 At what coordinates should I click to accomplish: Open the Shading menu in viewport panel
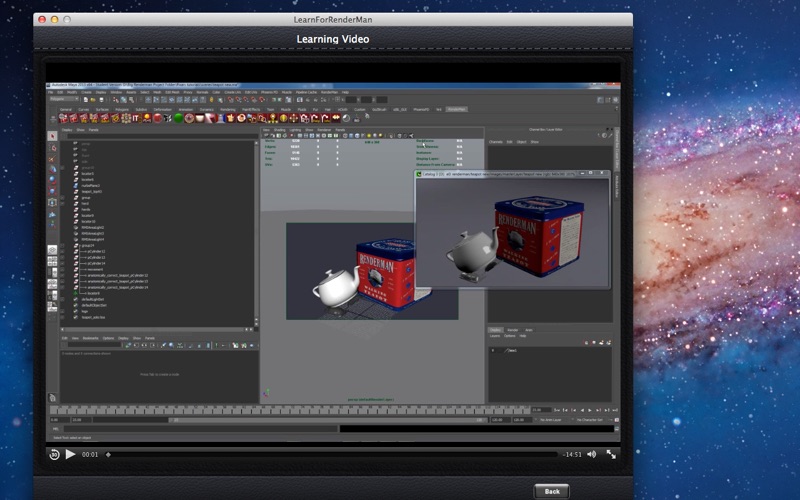pos(280,130)
